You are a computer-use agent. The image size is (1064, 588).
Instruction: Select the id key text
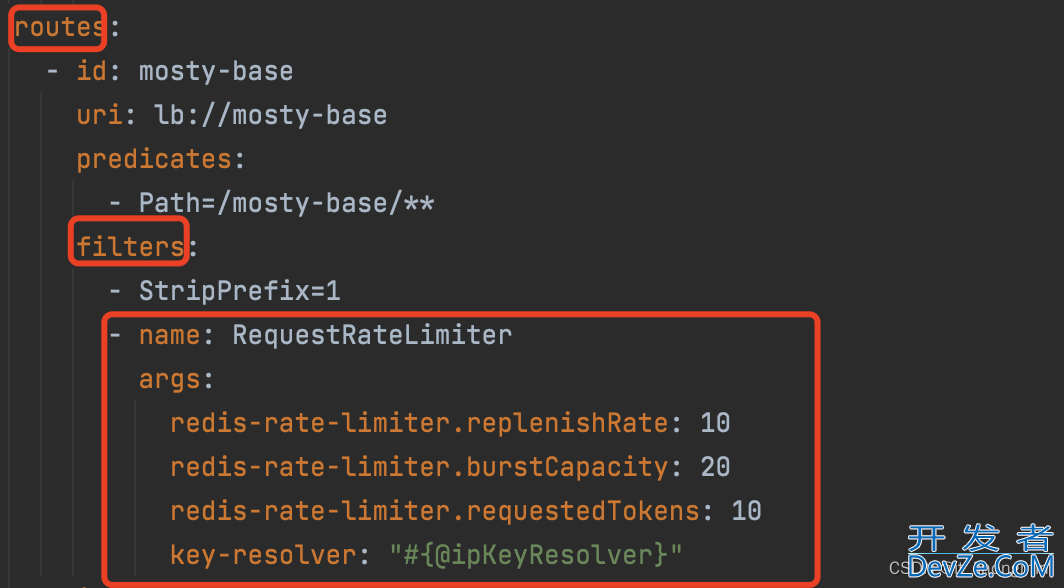pos(92,71)
